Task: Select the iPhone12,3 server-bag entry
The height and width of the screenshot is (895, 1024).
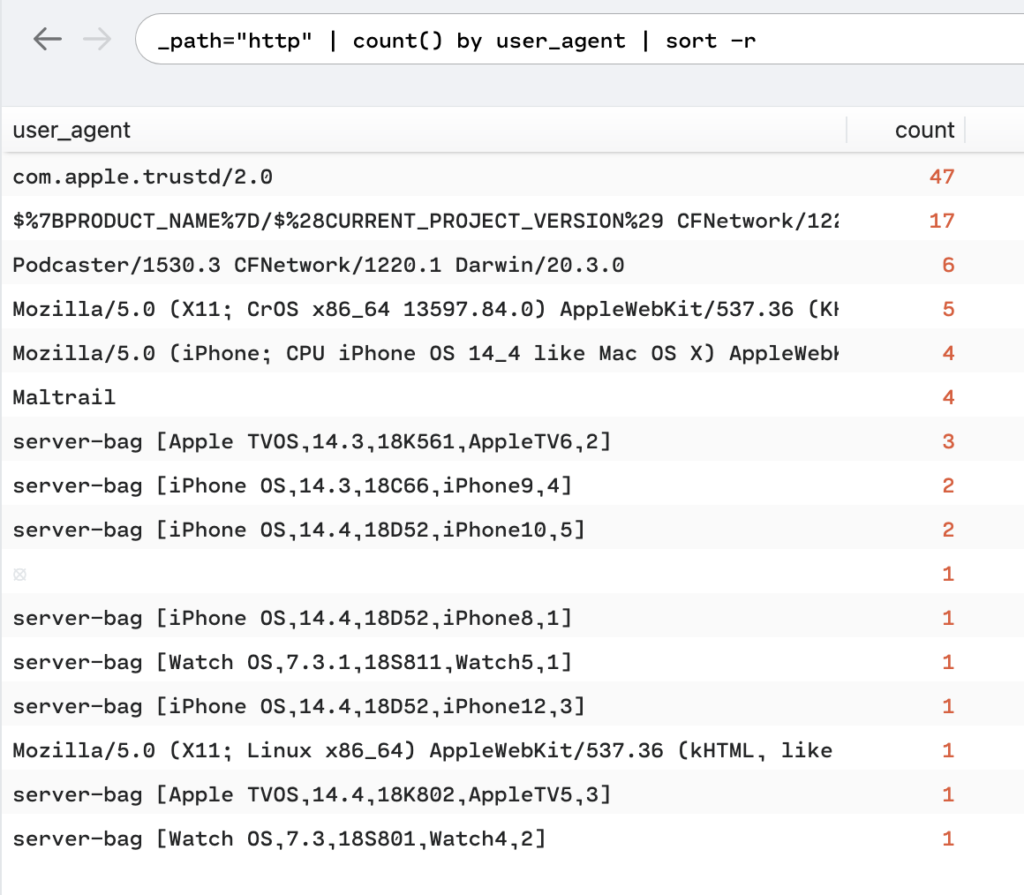Action: pyautogui.click(x=298, y=706)
